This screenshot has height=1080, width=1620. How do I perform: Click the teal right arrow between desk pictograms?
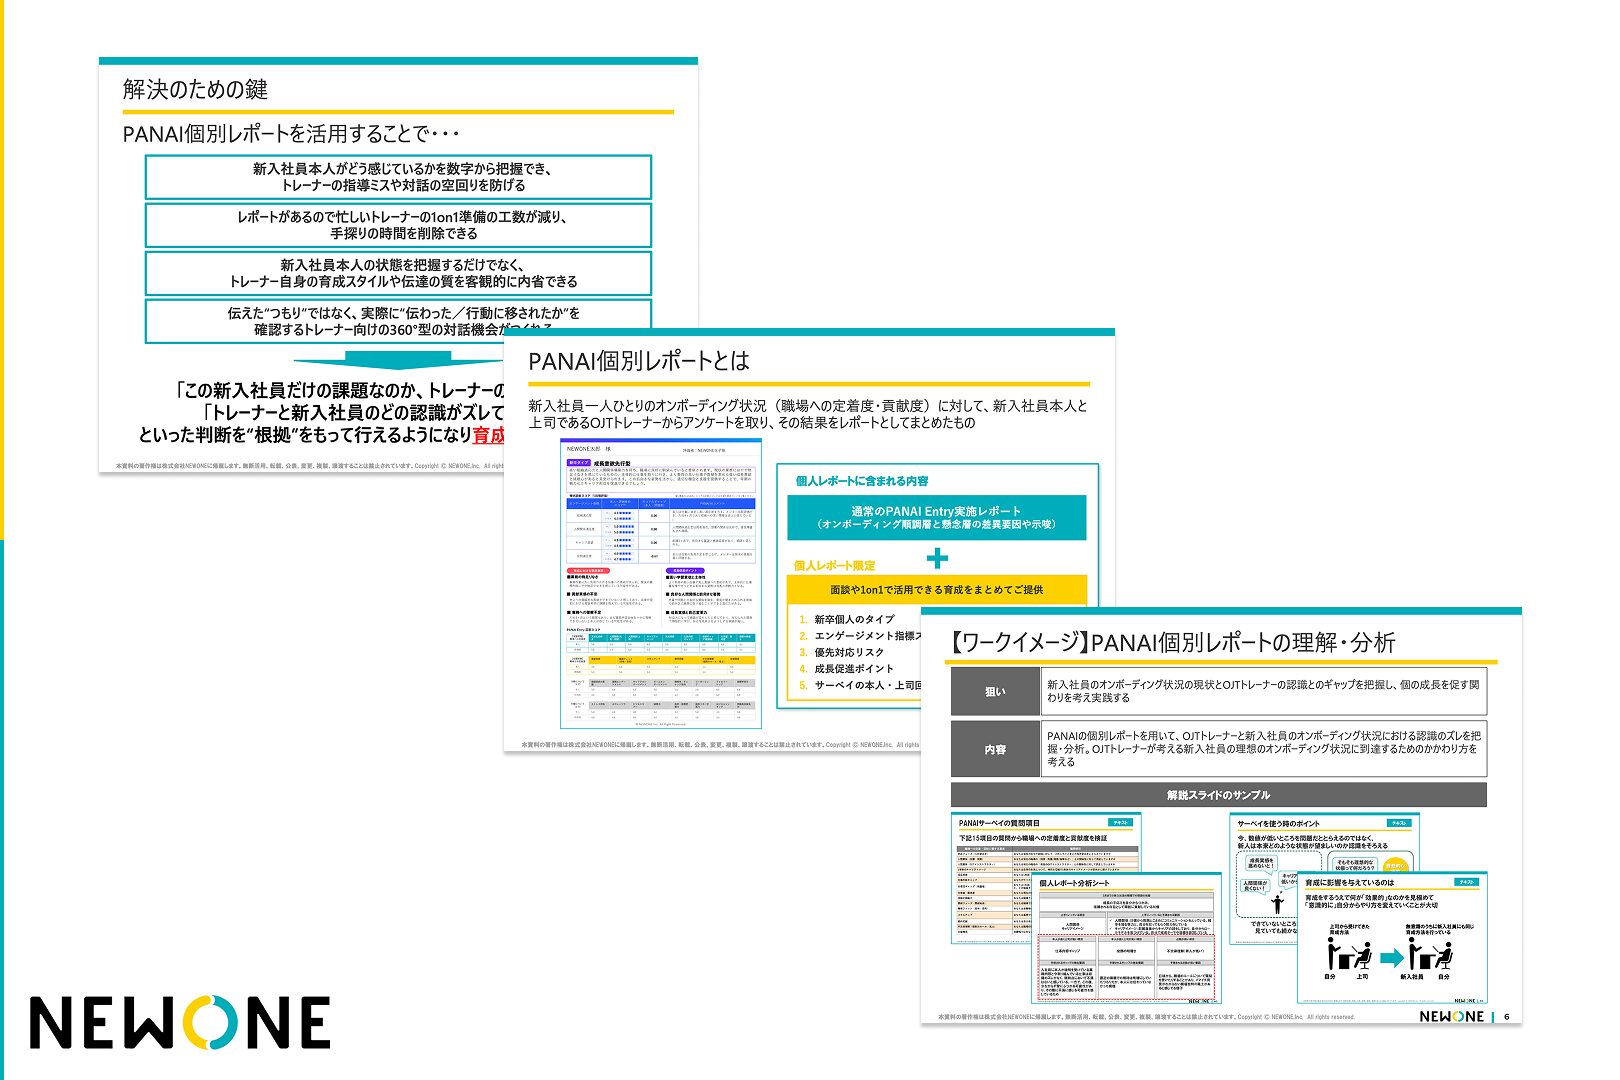point(1391,958)
